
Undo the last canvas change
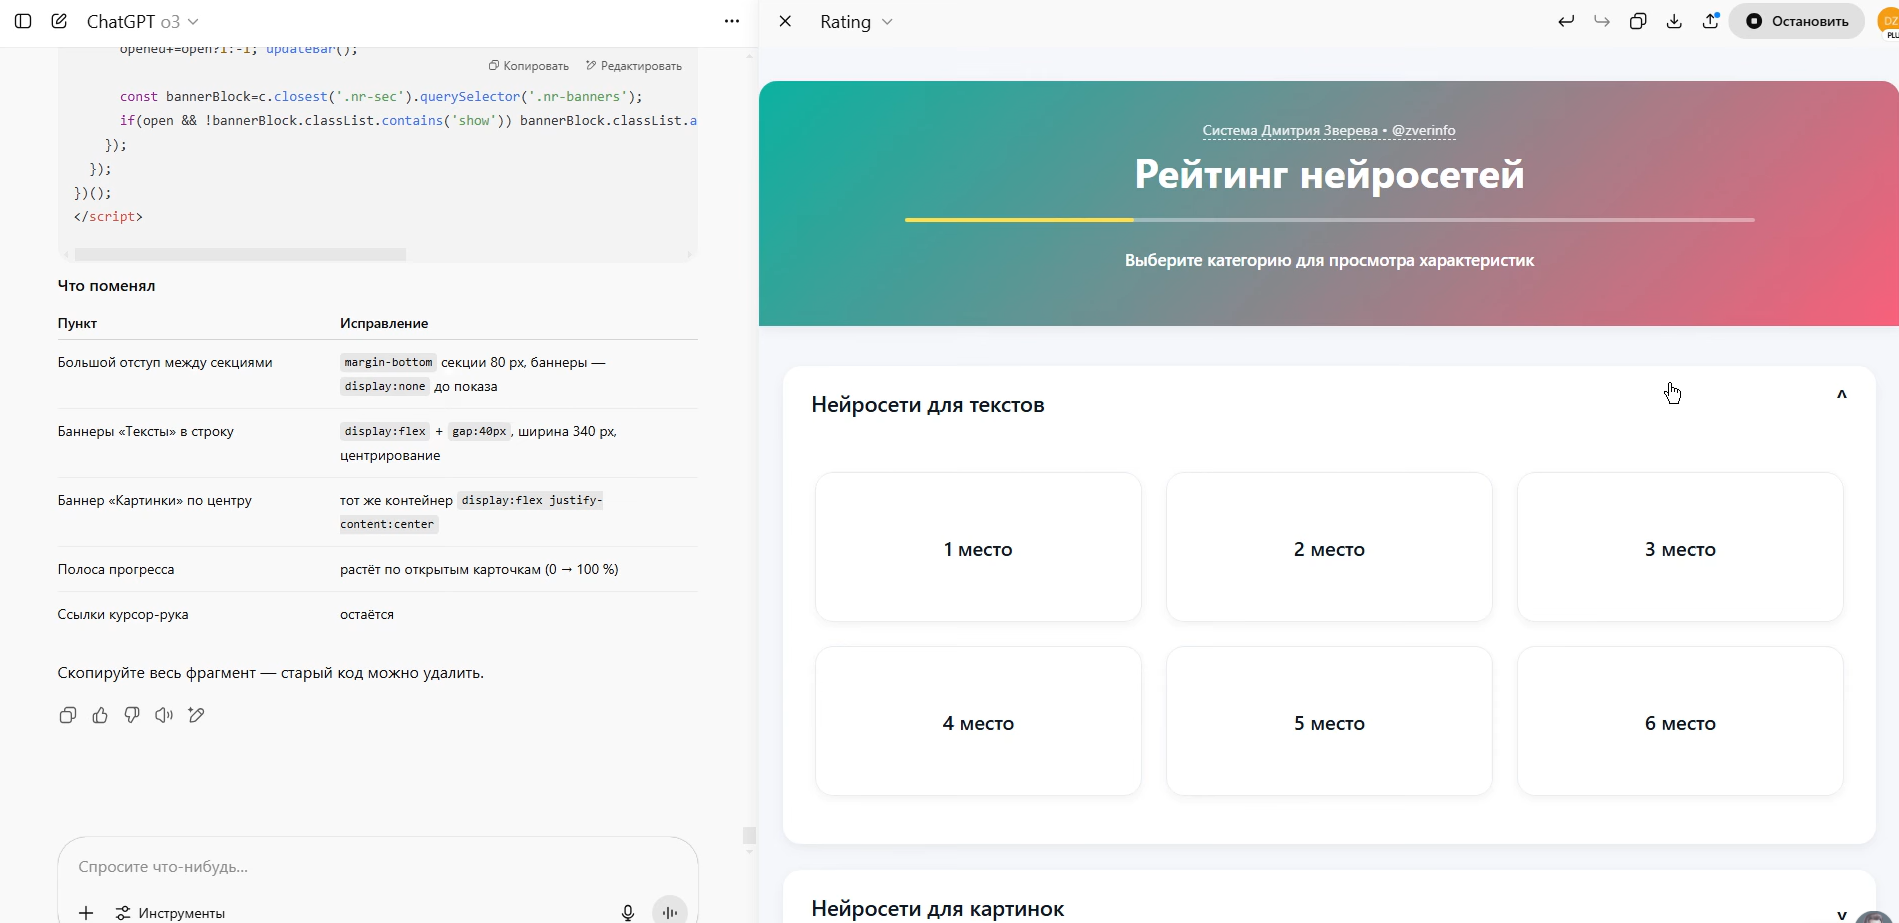pyautogui.click(x=1566, y=21)
